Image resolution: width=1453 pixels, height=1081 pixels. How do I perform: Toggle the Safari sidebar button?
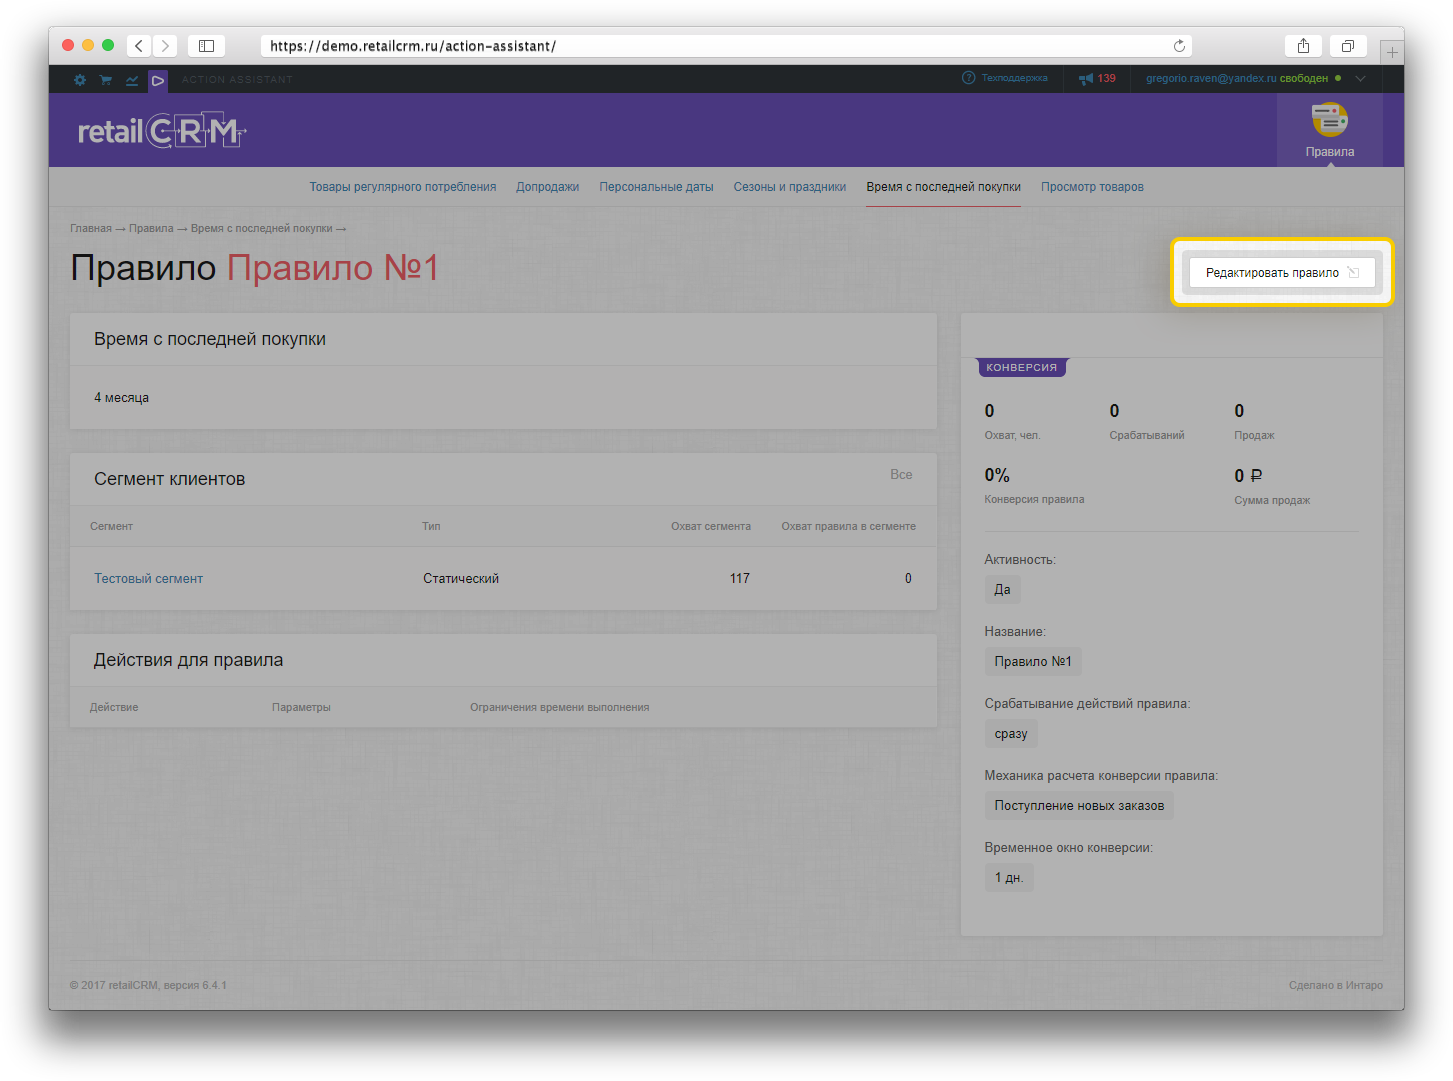tap(206, 46)
